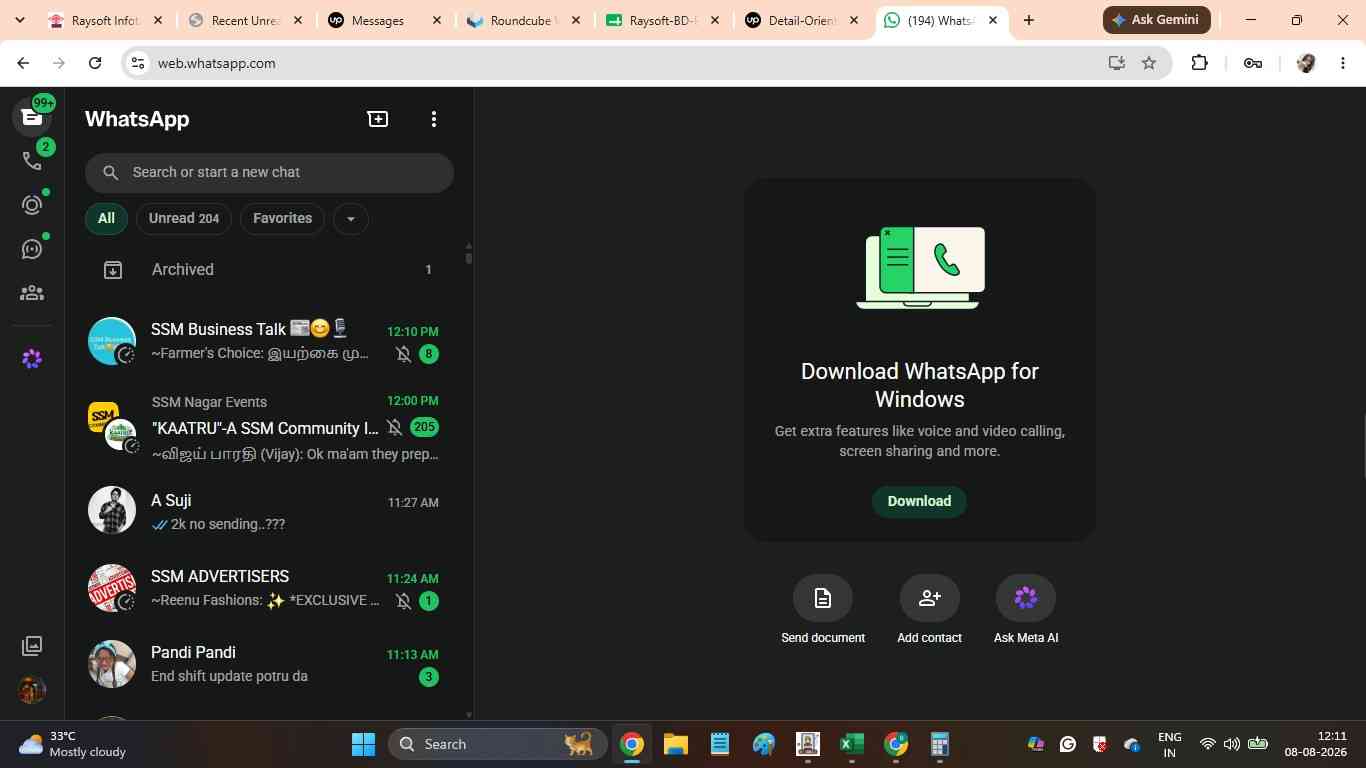Screen dimensions: 1366x768
Task: Click the Meta AI icon in sidebar
Action: [x=32, y=359]
